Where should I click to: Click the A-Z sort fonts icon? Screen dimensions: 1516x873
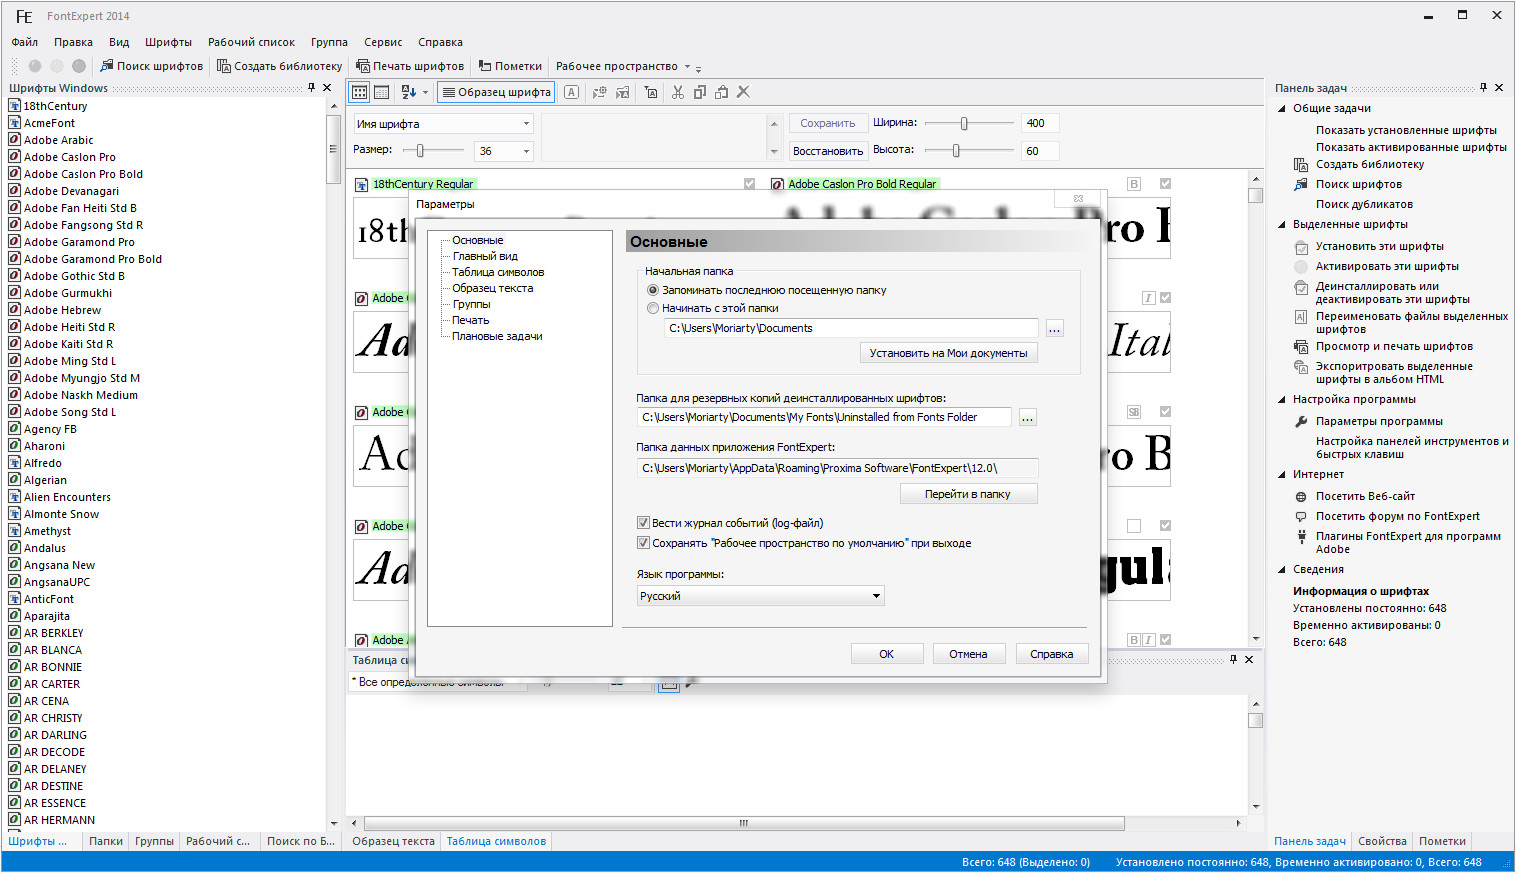pyautogui.click(x=408, y=92)
